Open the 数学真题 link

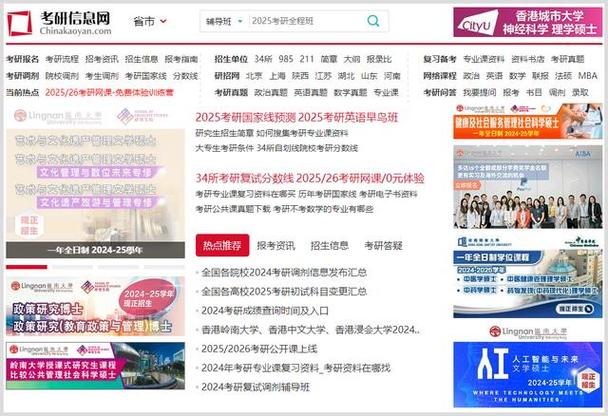(x=350, y=92)
